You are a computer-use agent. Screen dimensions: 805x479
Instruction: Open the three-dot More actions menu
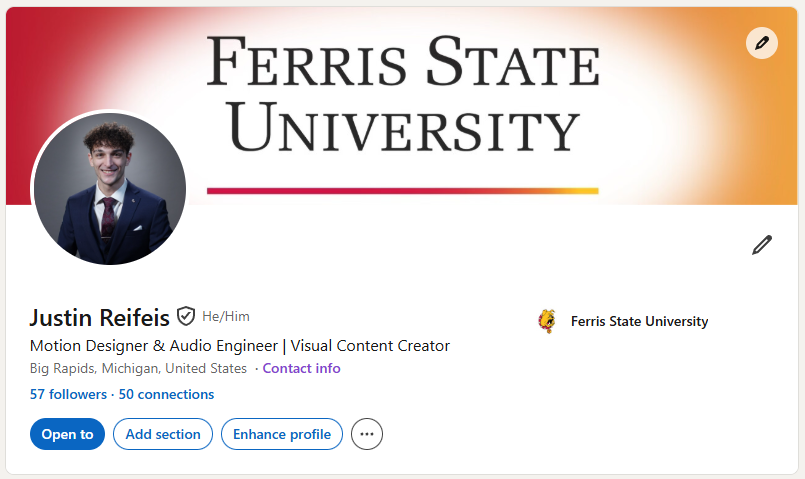367,434
